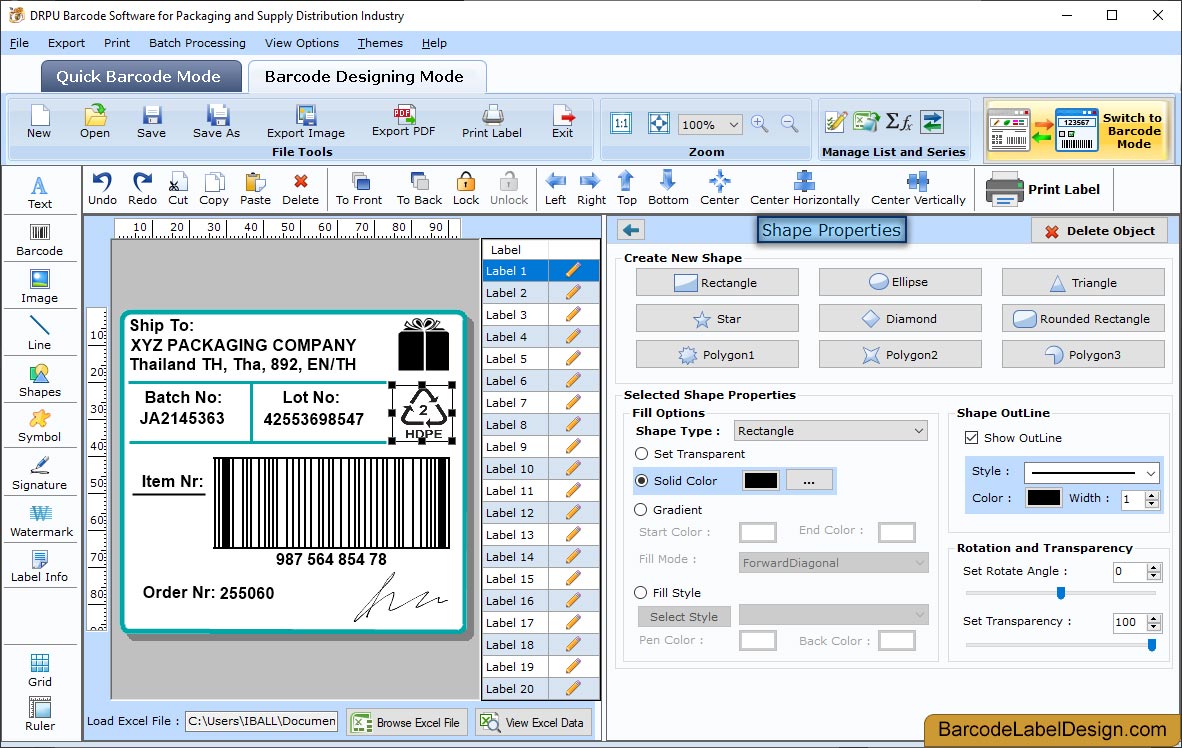Click the Paste icon
The height and width of the screenshot is (748, 1182).
coord(256,189)
